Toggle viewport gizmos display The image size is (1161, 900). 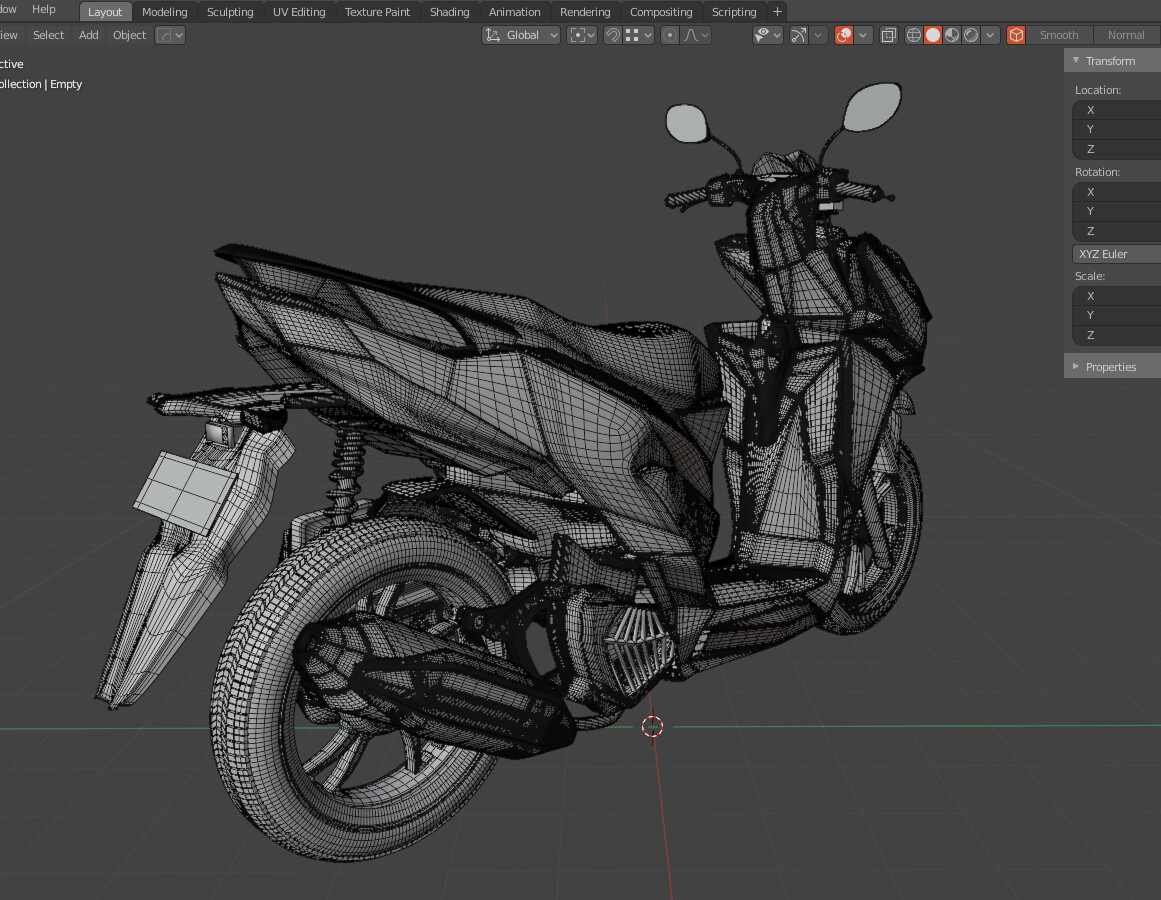tap(798, 35)
